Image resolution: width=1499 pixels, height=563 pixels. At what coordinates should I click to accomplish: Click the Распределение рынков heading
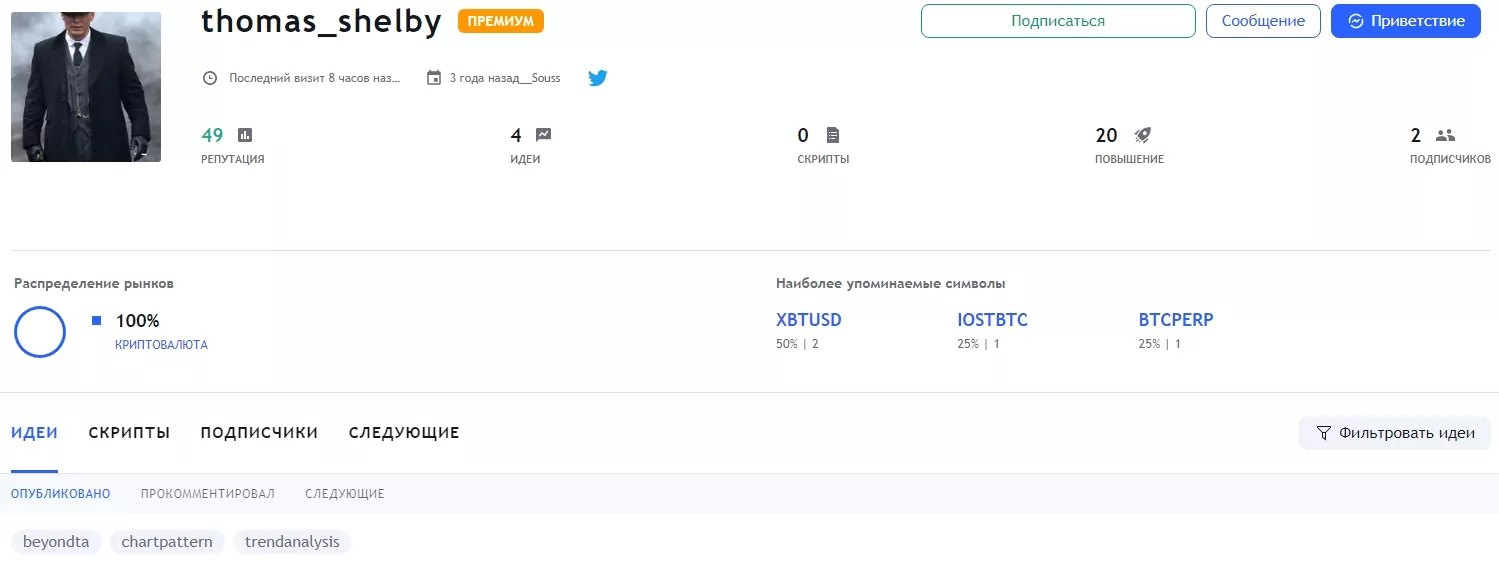coord(94,284)
